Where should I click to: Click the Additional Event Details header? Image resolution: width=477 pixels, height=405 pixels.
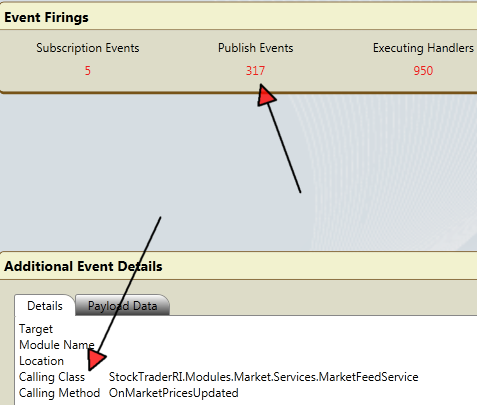238,266
